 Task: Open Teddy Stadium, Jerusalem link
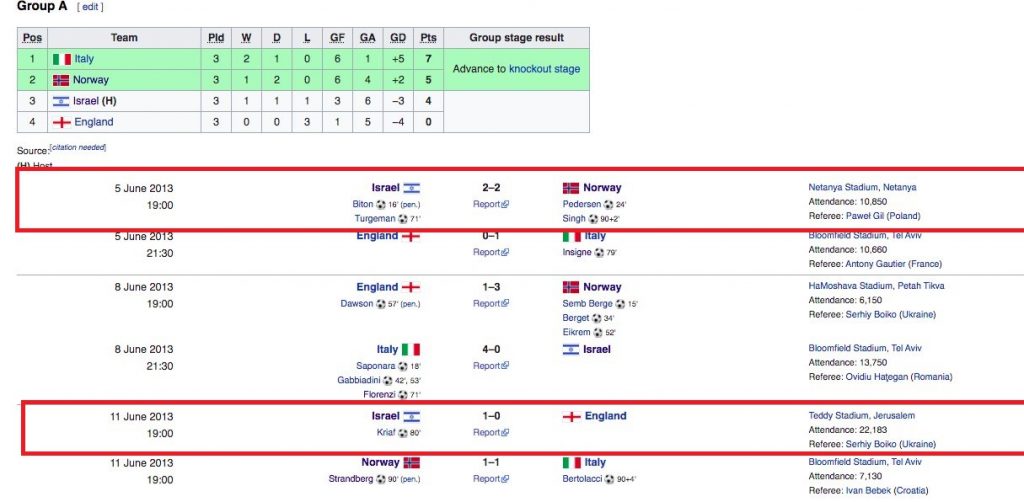point(861,415)
